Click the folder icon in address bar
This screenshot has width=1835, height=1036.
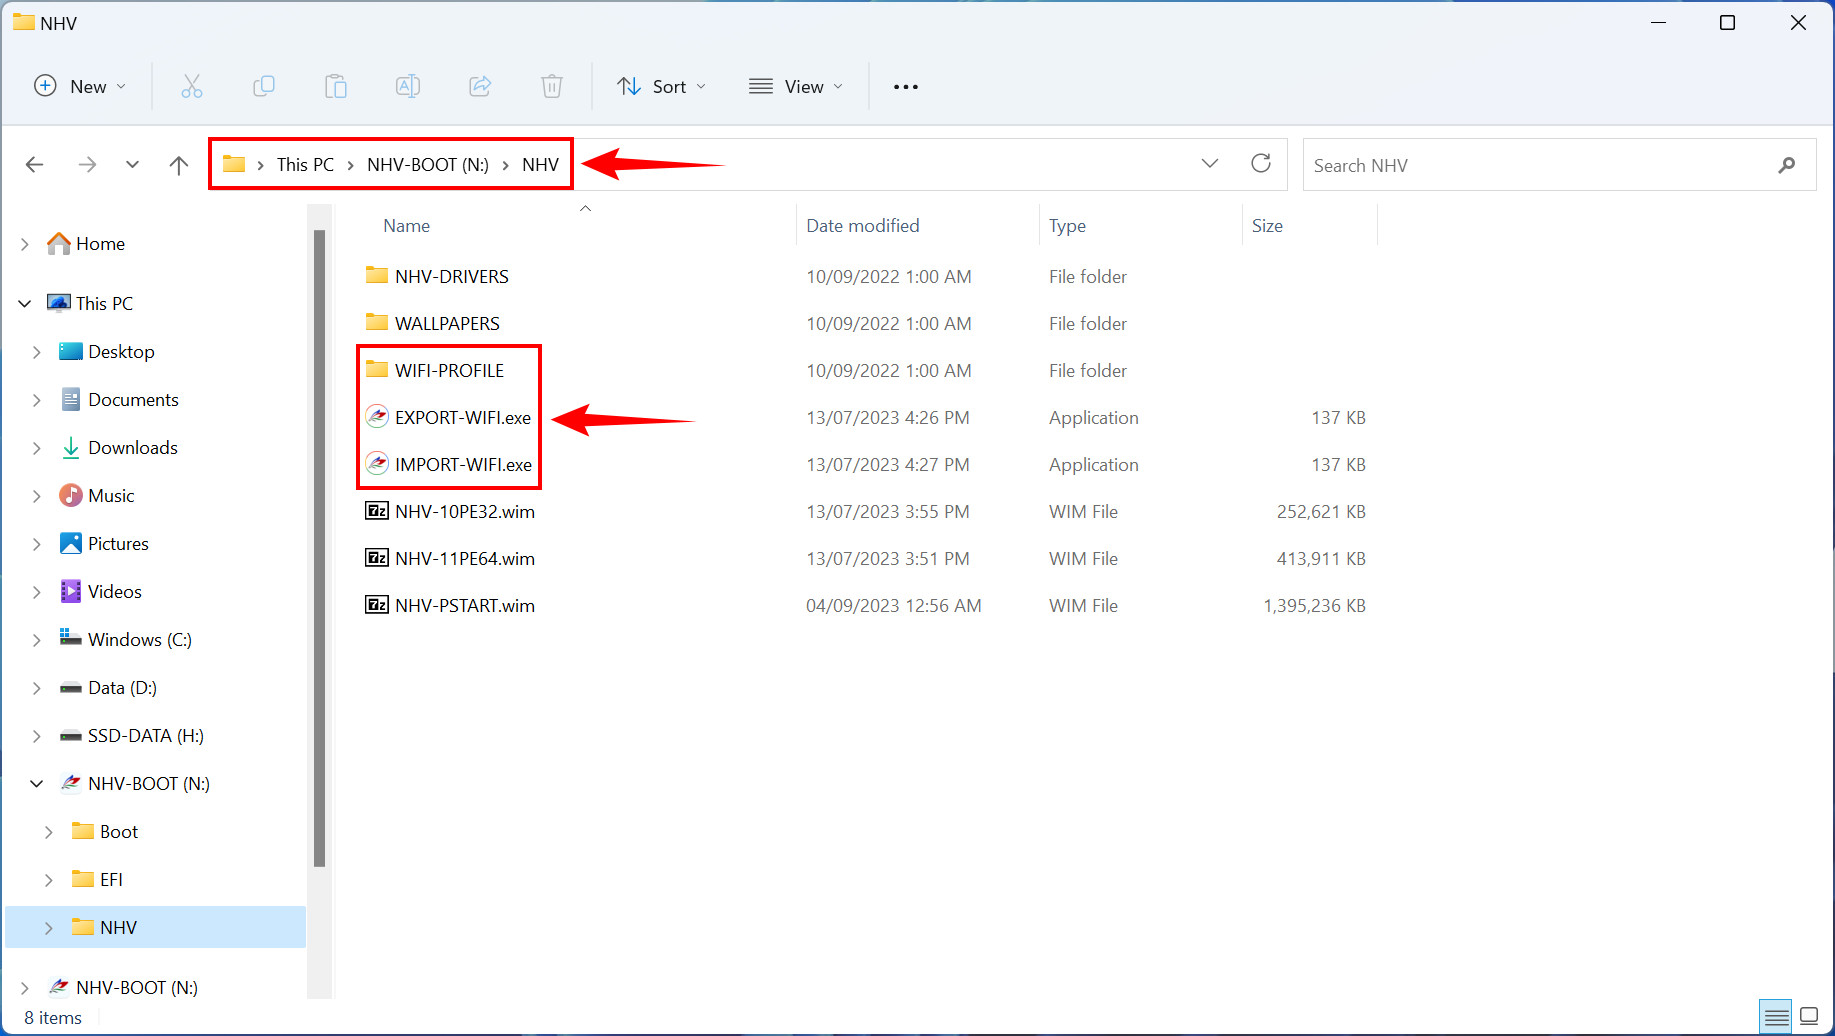coord(234,164)
